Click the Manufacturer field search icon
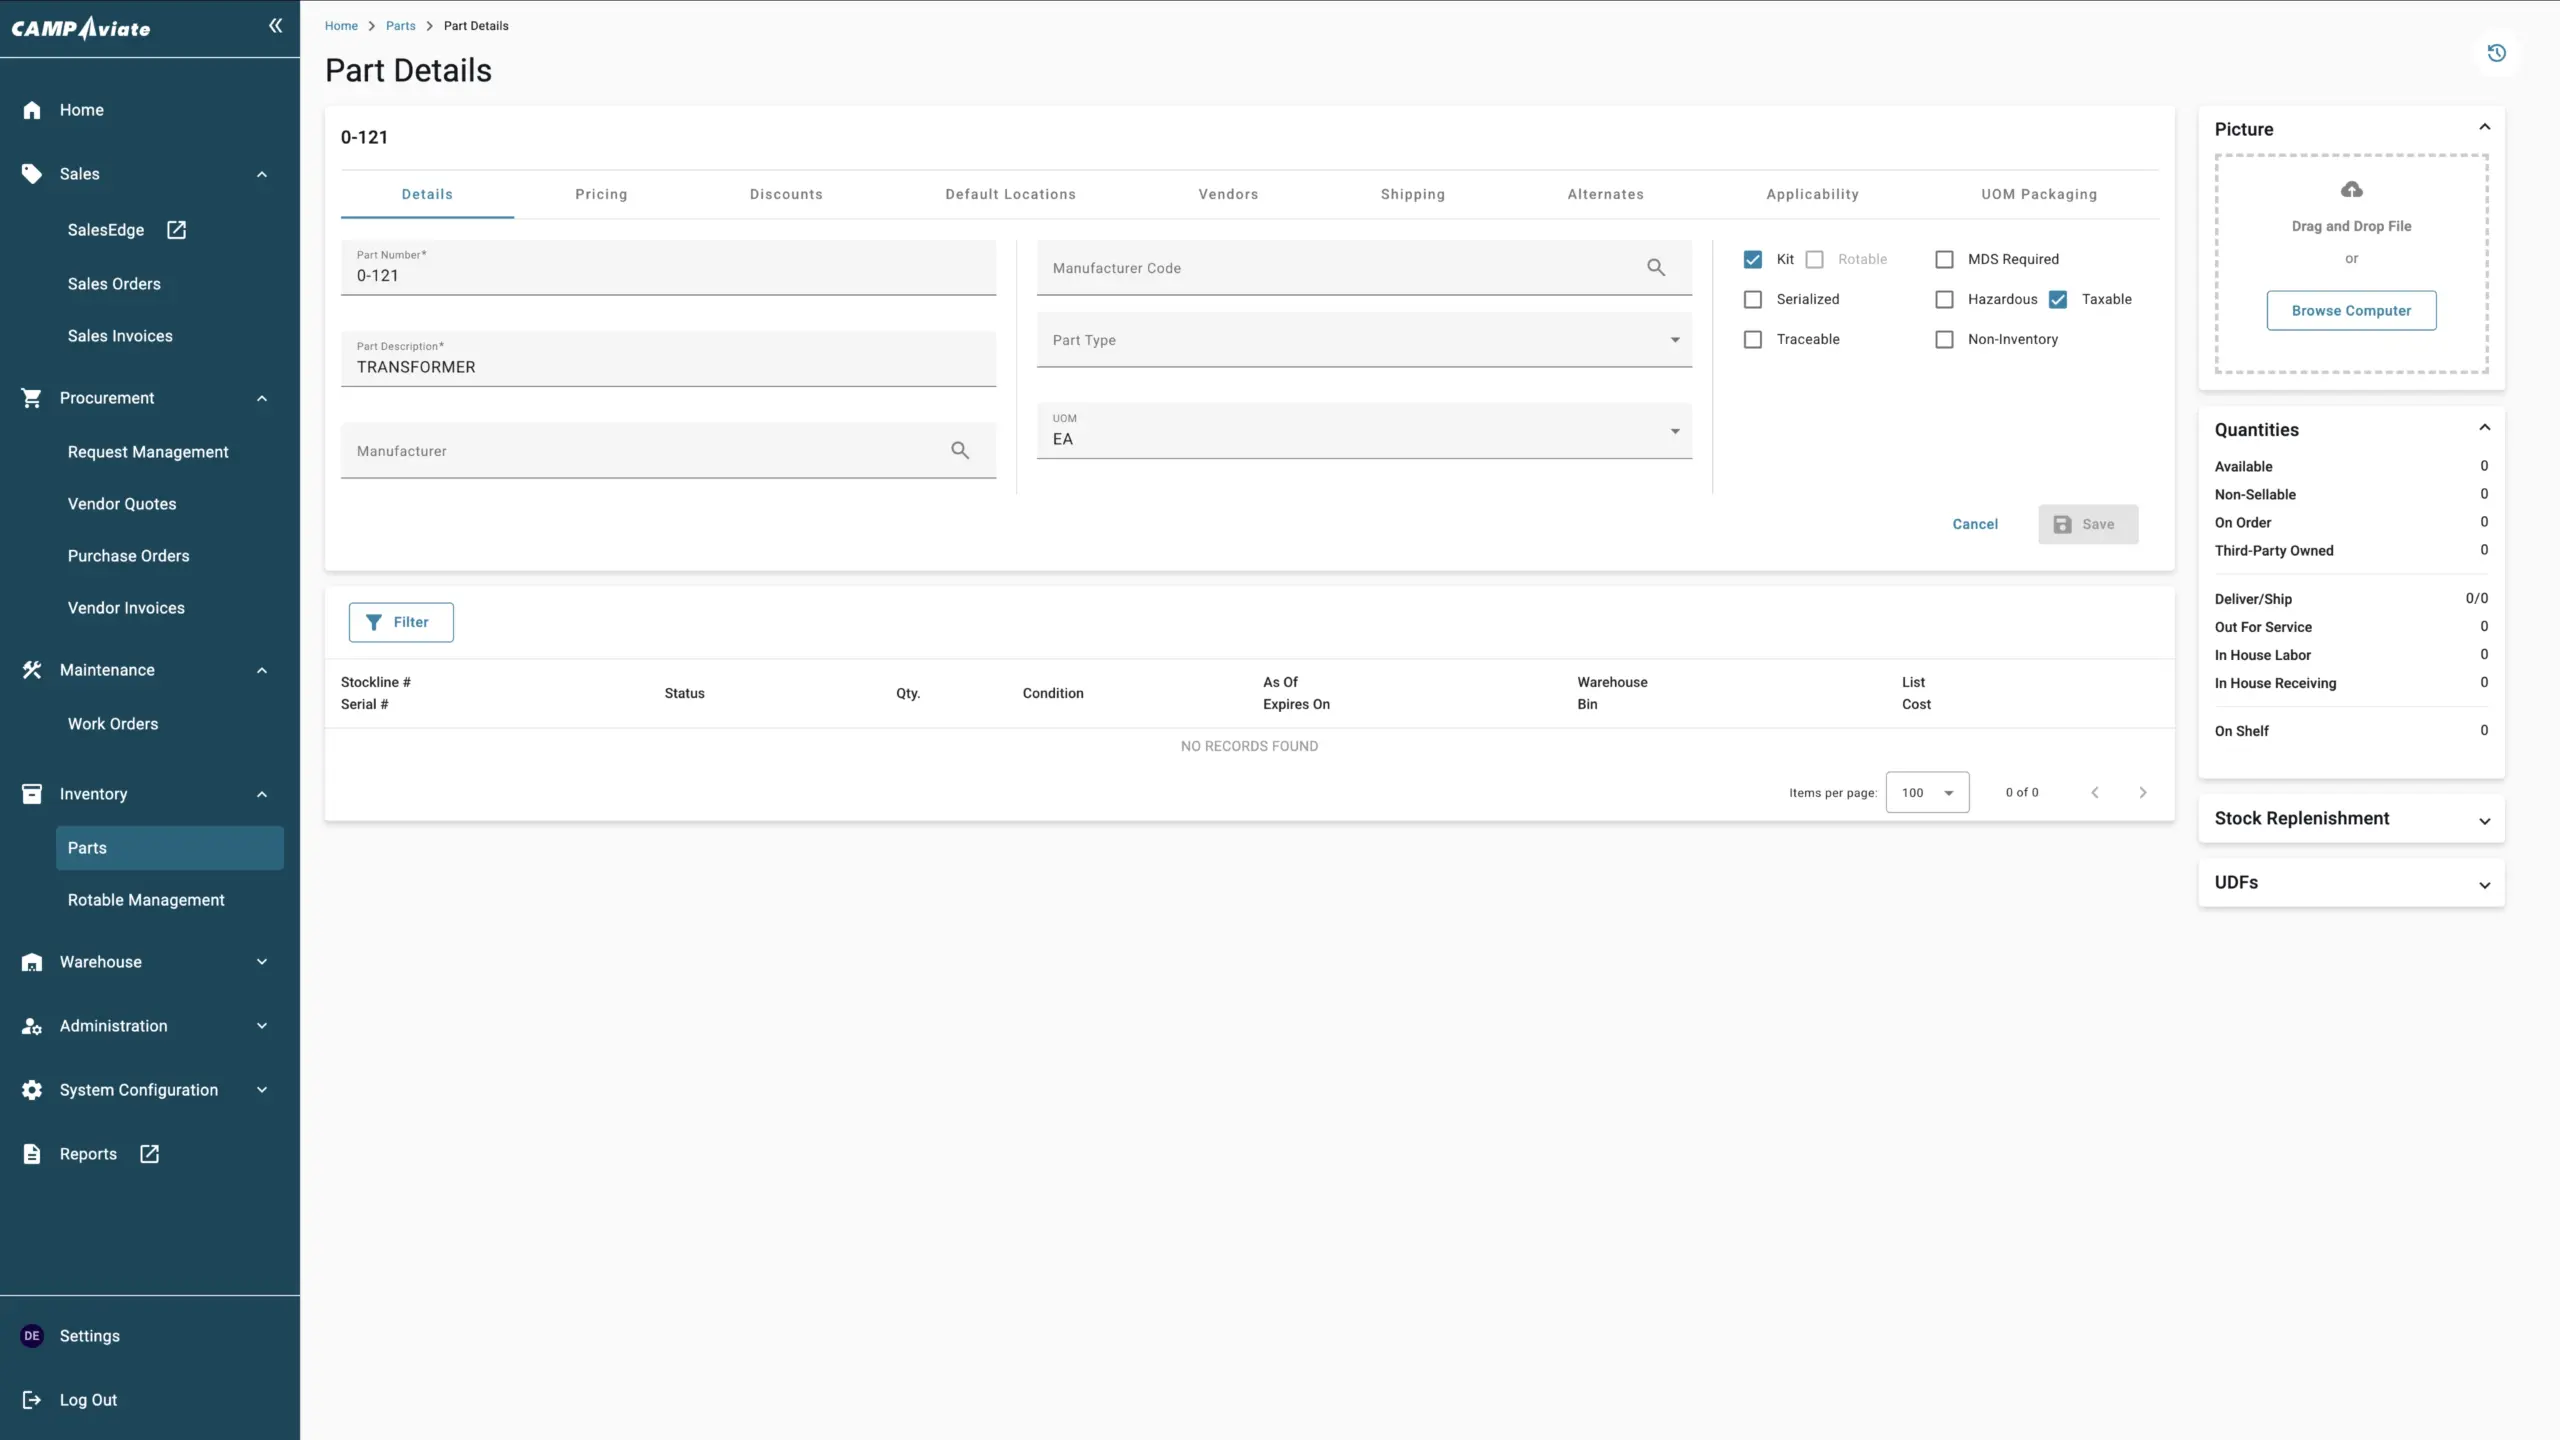Viewport: 2560px width, 1440px height. (960, 451)
